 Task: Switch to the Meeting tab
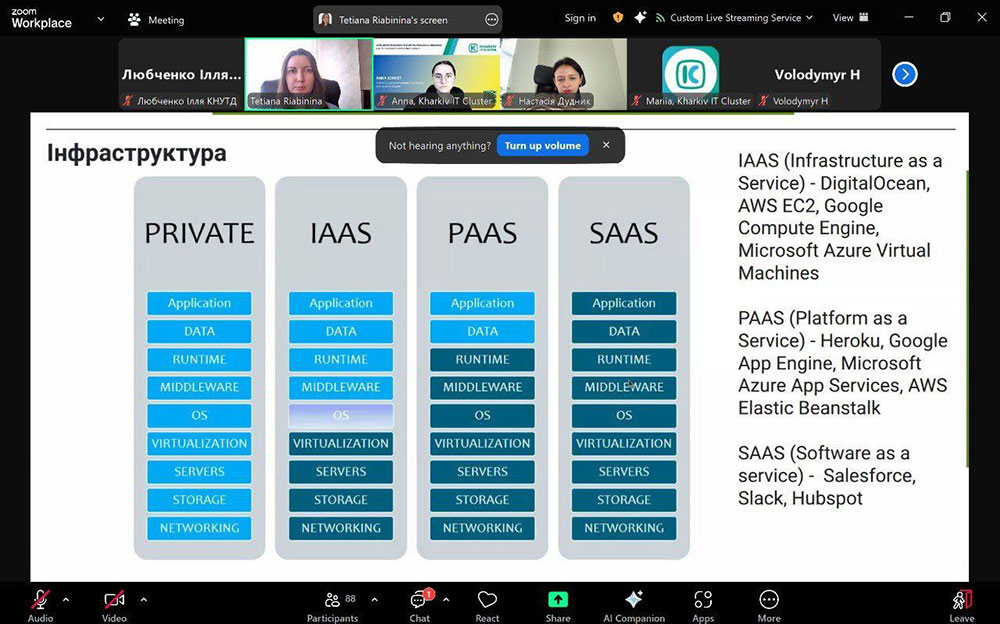(x=156, y=20)
